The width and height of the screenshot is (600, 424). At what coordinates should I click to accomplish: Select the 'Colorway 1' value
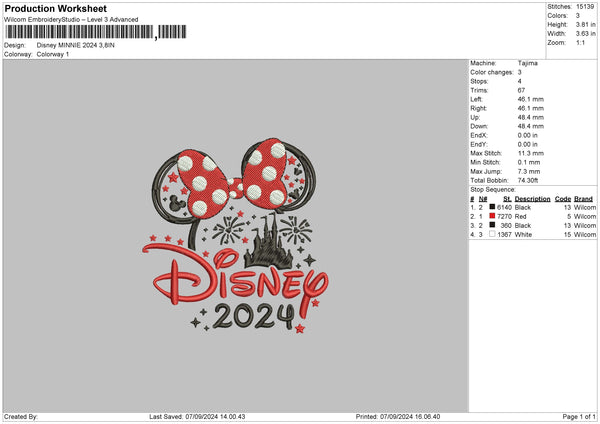(53, 54)
